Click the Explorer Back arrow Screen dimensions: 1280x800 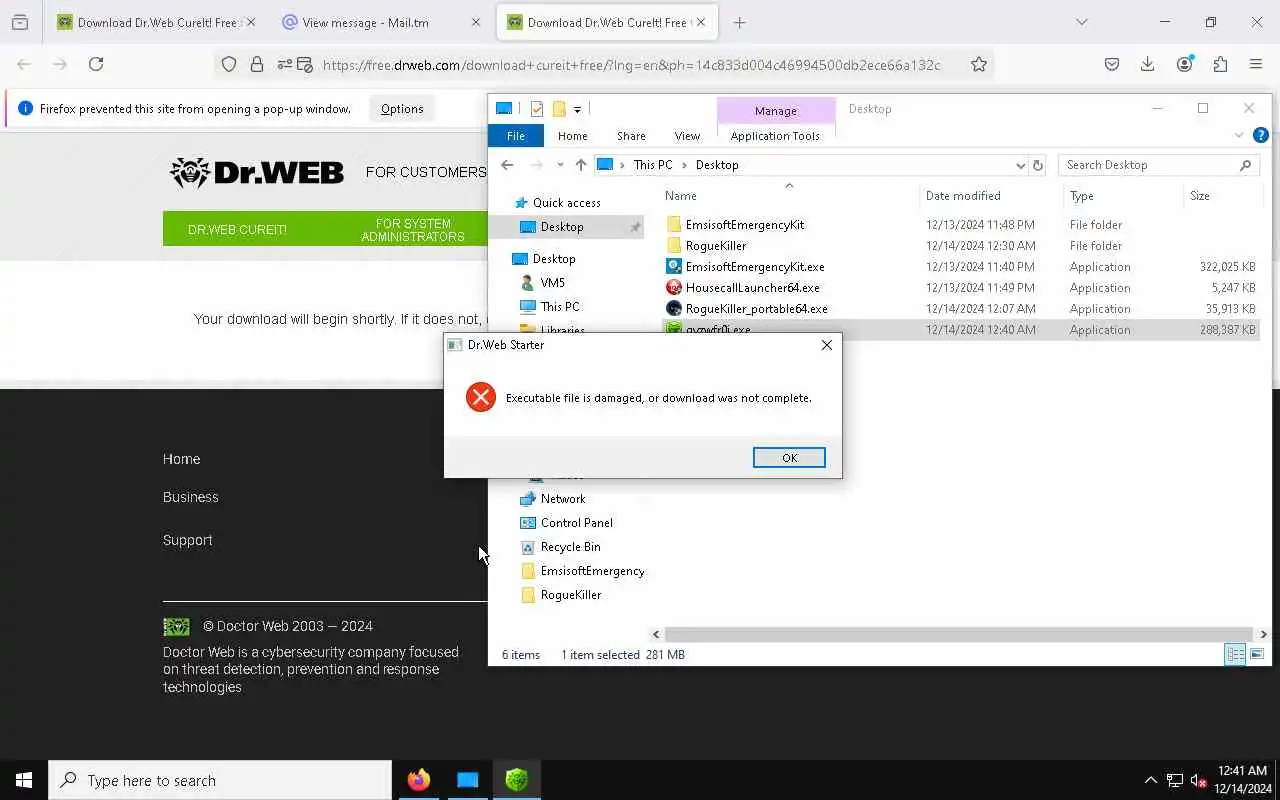(507, 165)
